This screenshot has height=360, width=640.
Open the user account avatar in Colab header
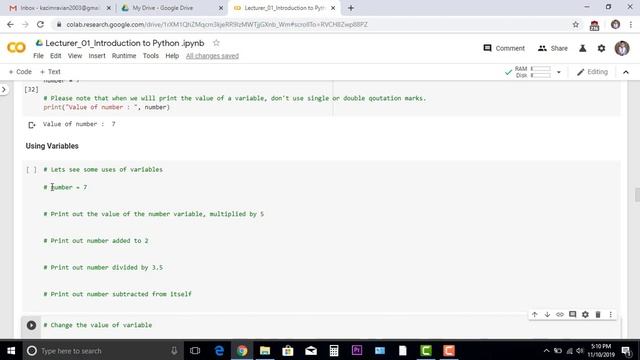pyautogui.click(x=622, y=48)
